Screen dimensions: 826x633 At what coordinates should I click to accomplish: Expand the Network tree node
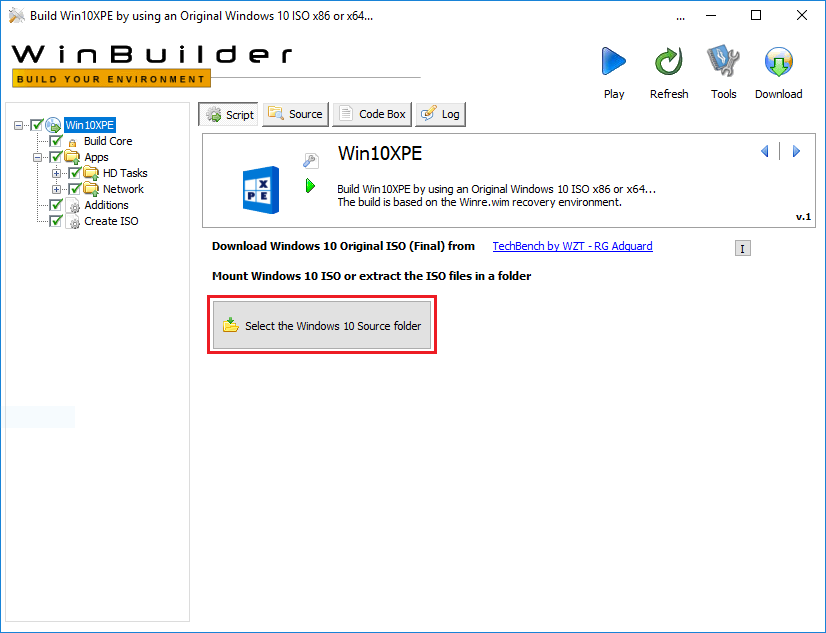pyautogui.click(x=56, y=190)
